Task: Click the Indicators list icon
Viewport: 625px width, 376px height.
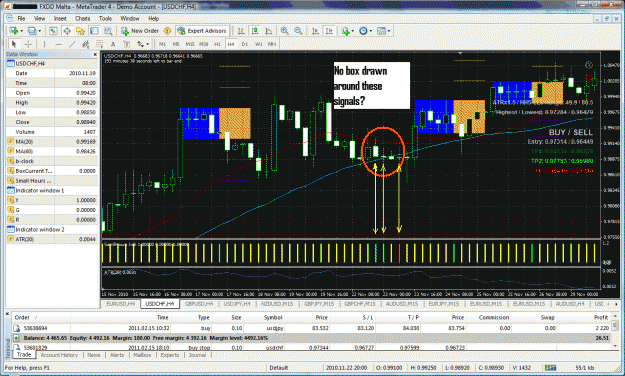Action: (x=345, y=31)
